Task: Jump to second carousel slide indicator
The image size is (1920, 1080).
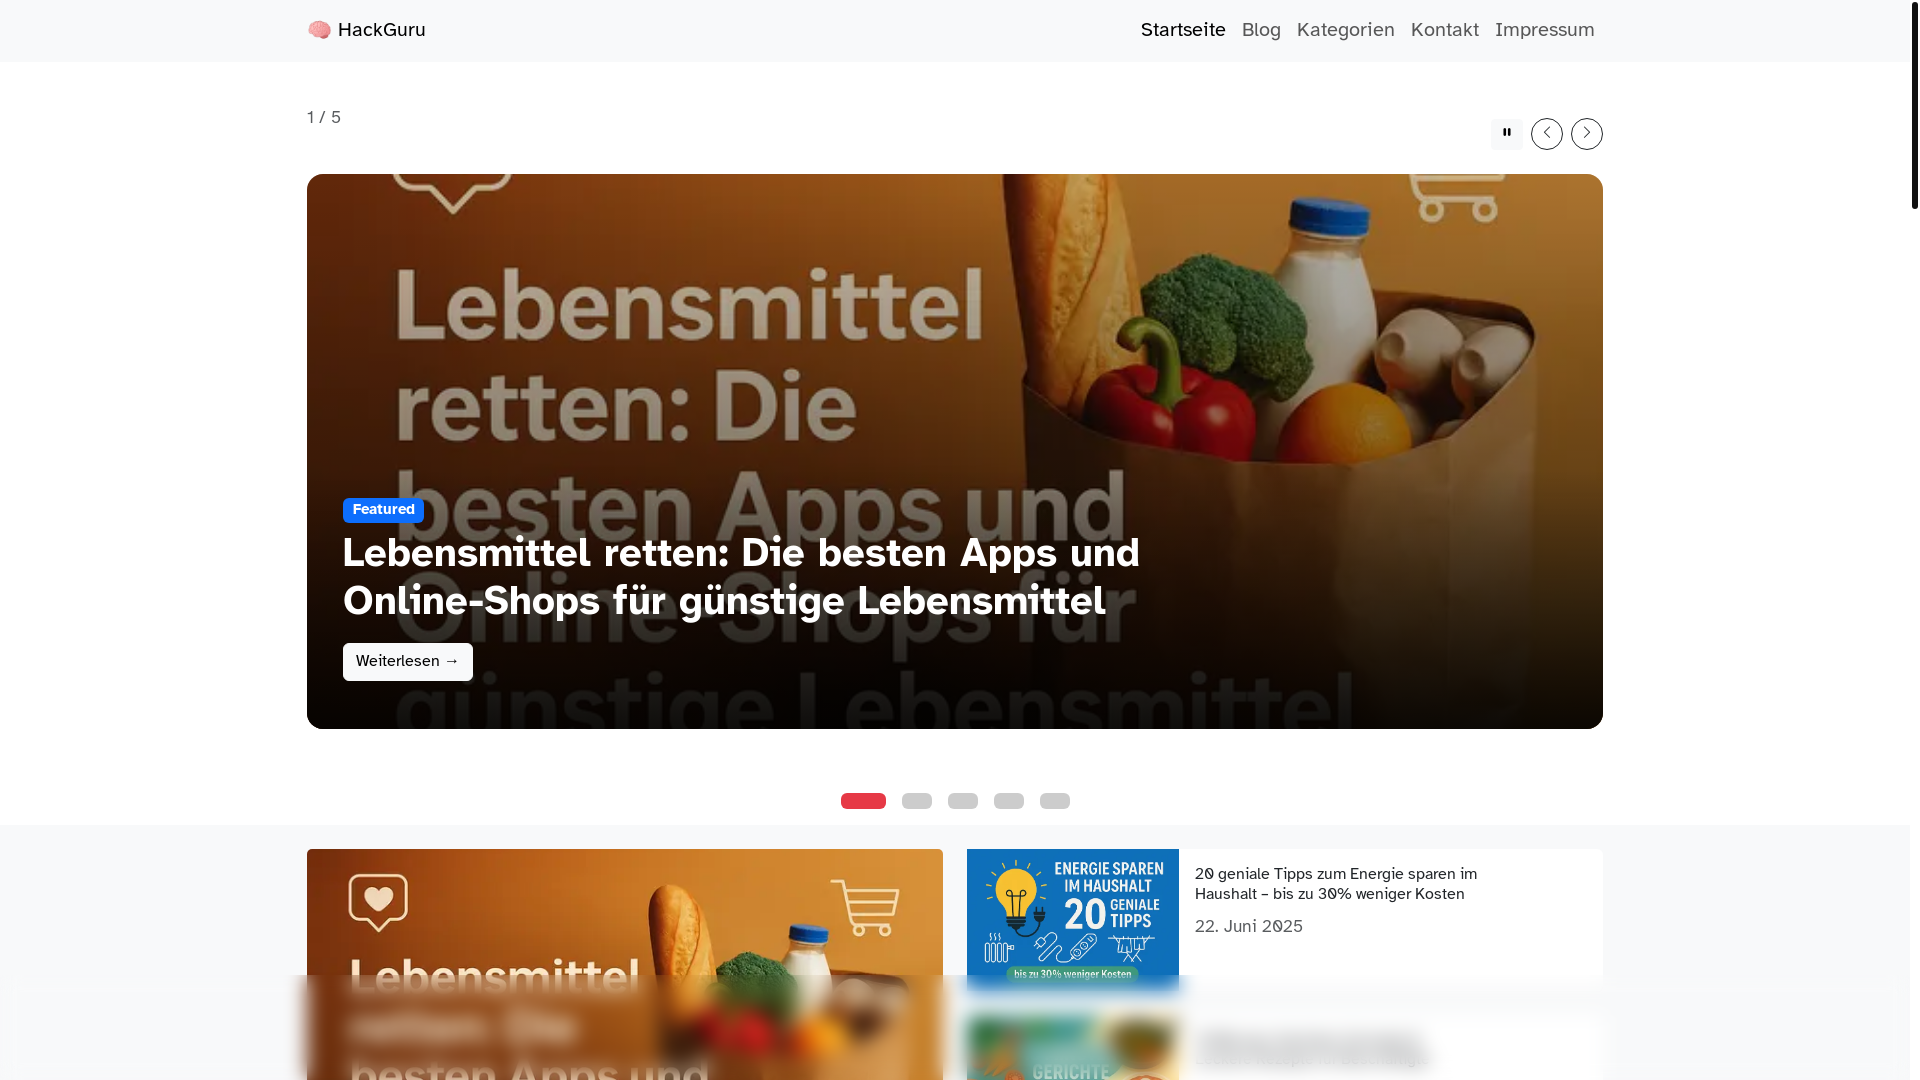Action: click(917, 801)
